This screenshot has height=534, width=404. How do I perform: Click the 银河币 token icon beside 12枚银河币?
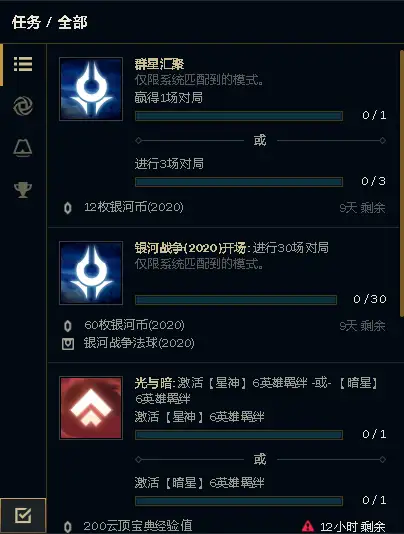[68, 208]
